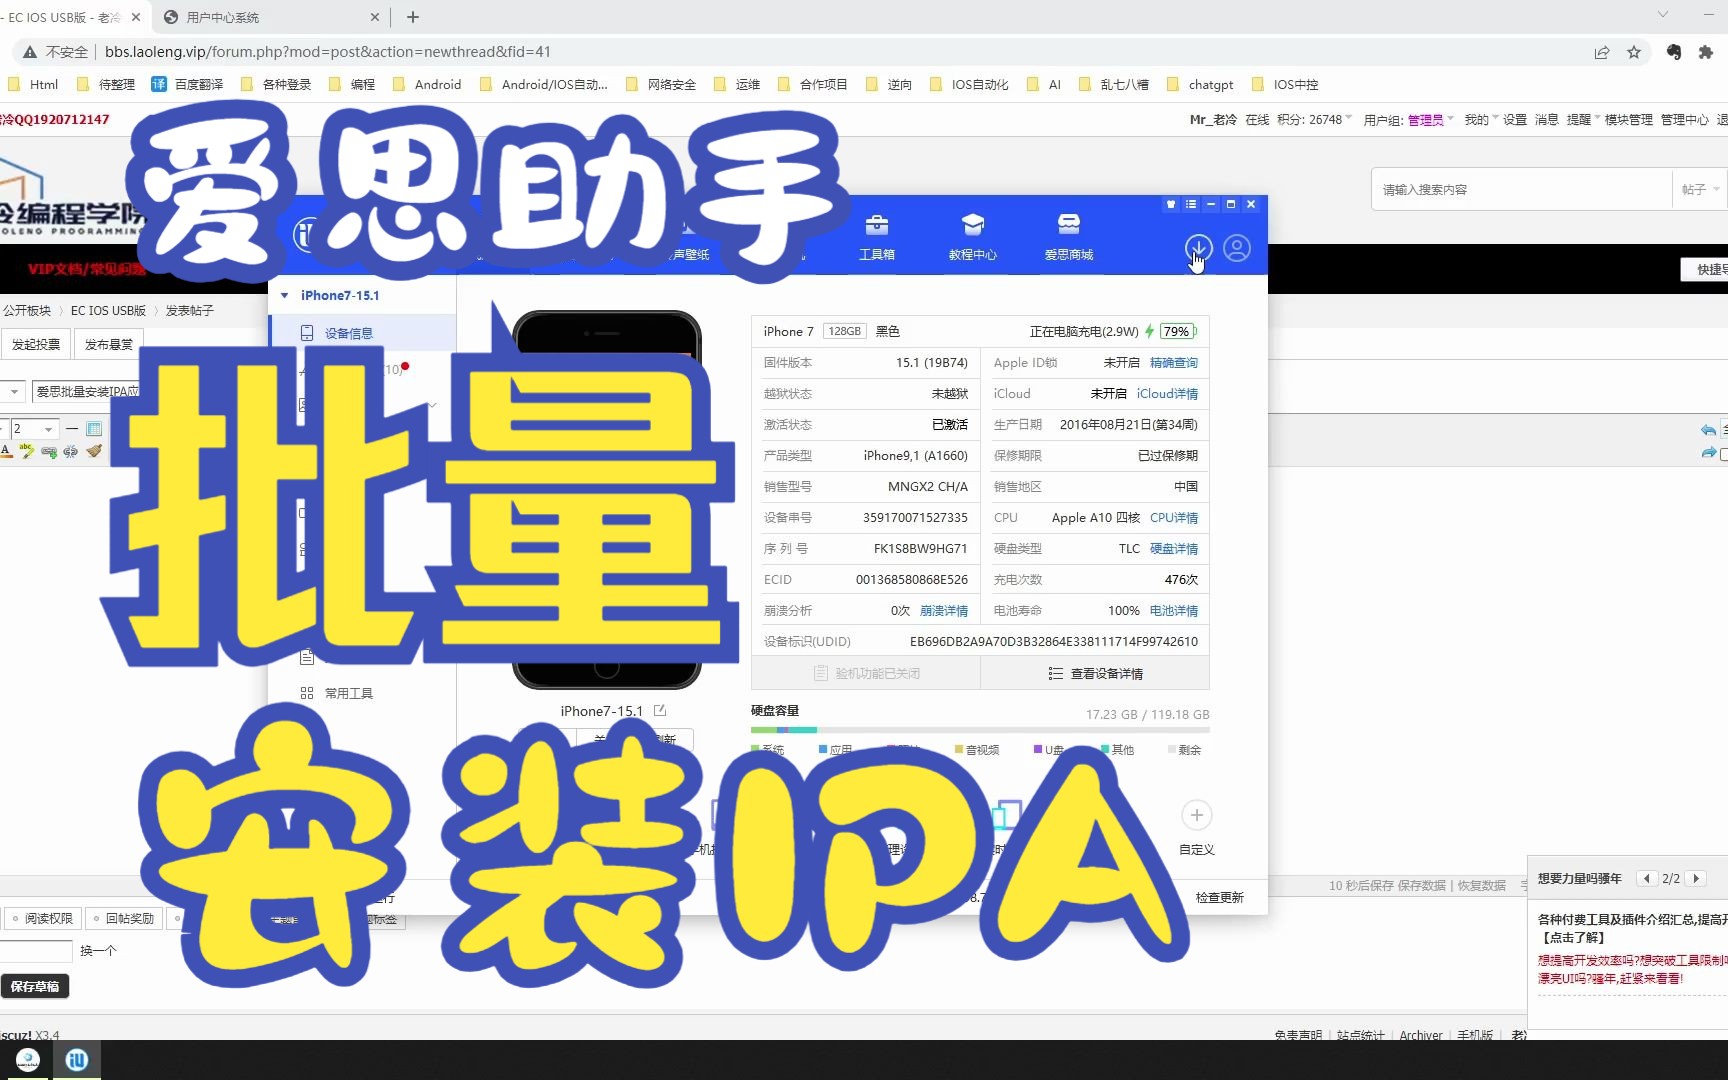Insert a link with the chain-plus icon
The image size is (1728, 1080).
pyautogui.click(x=49, y=451)
